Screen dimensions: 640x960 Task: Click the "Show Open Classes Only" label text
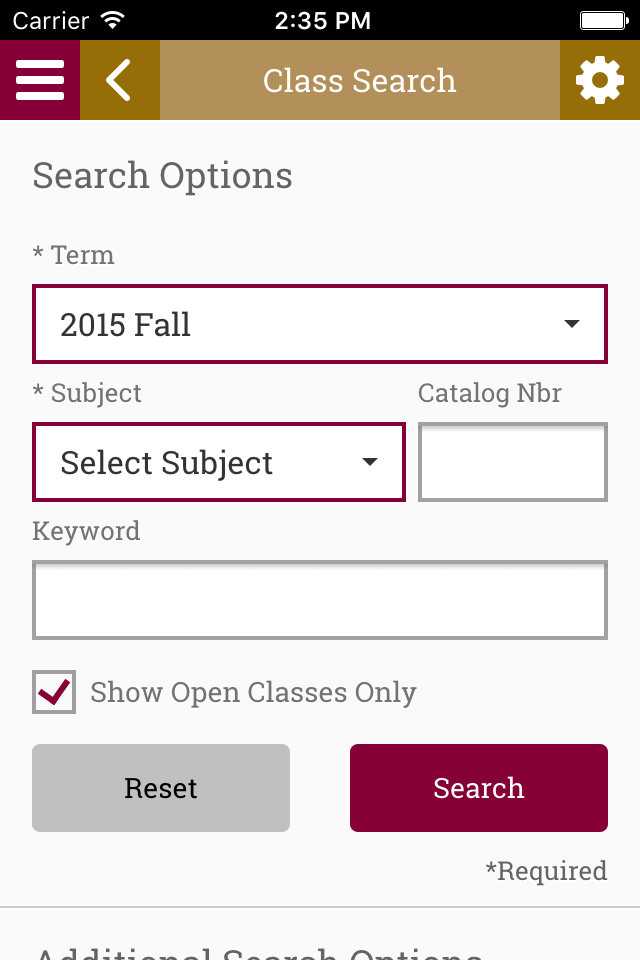(x=253, y=693)
